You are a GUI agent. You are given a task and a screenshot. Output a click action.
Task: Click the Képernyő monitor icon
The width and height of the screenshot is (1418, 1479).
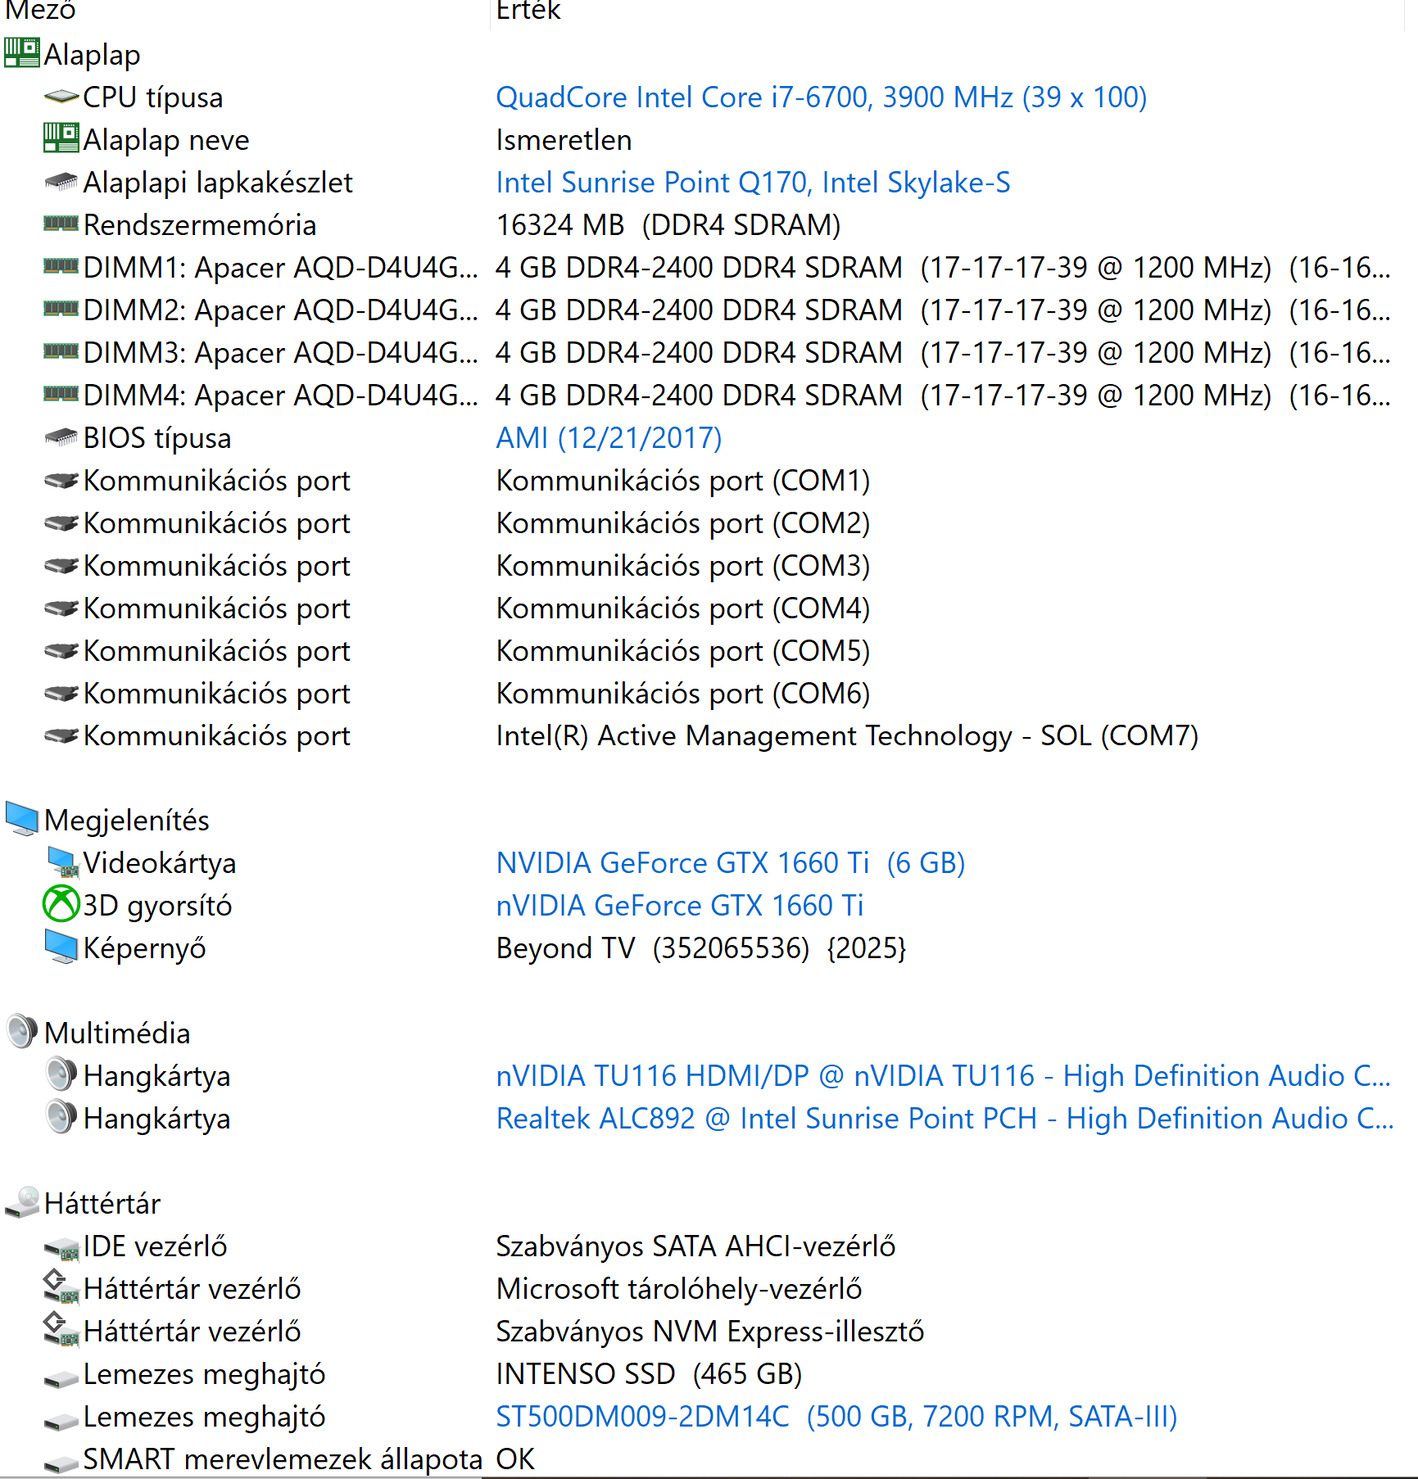(x=61, y=947)
